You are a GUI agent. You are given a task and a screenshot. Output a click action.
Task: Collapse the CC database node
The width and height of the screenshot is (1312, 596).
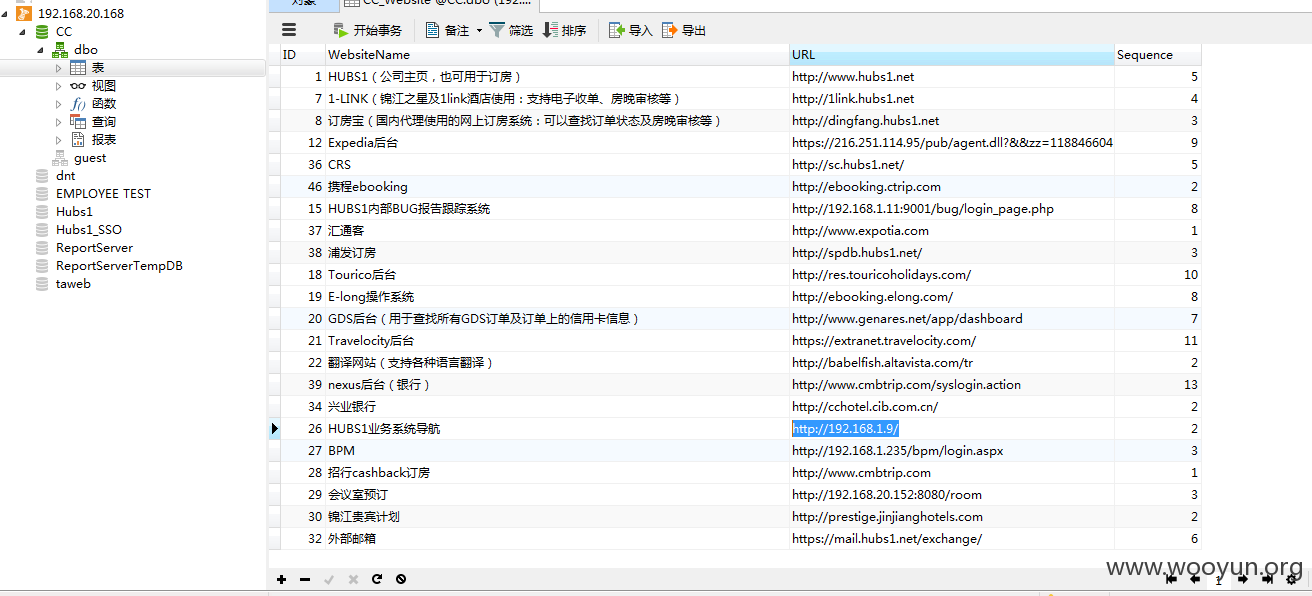[22, 32]
